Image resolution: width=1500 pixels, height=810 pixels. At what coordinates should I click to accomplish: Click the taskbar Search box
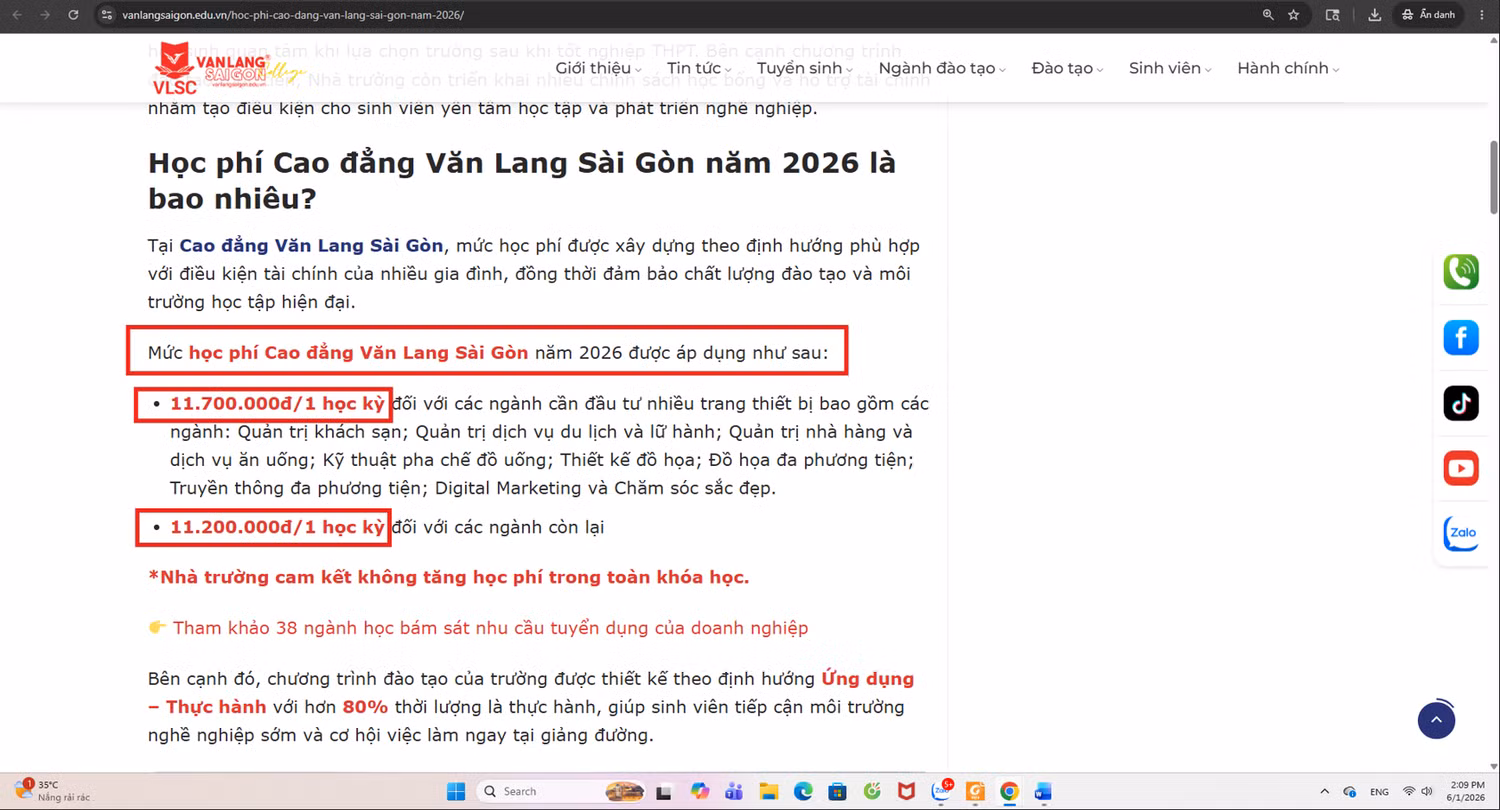coord(561,791)
